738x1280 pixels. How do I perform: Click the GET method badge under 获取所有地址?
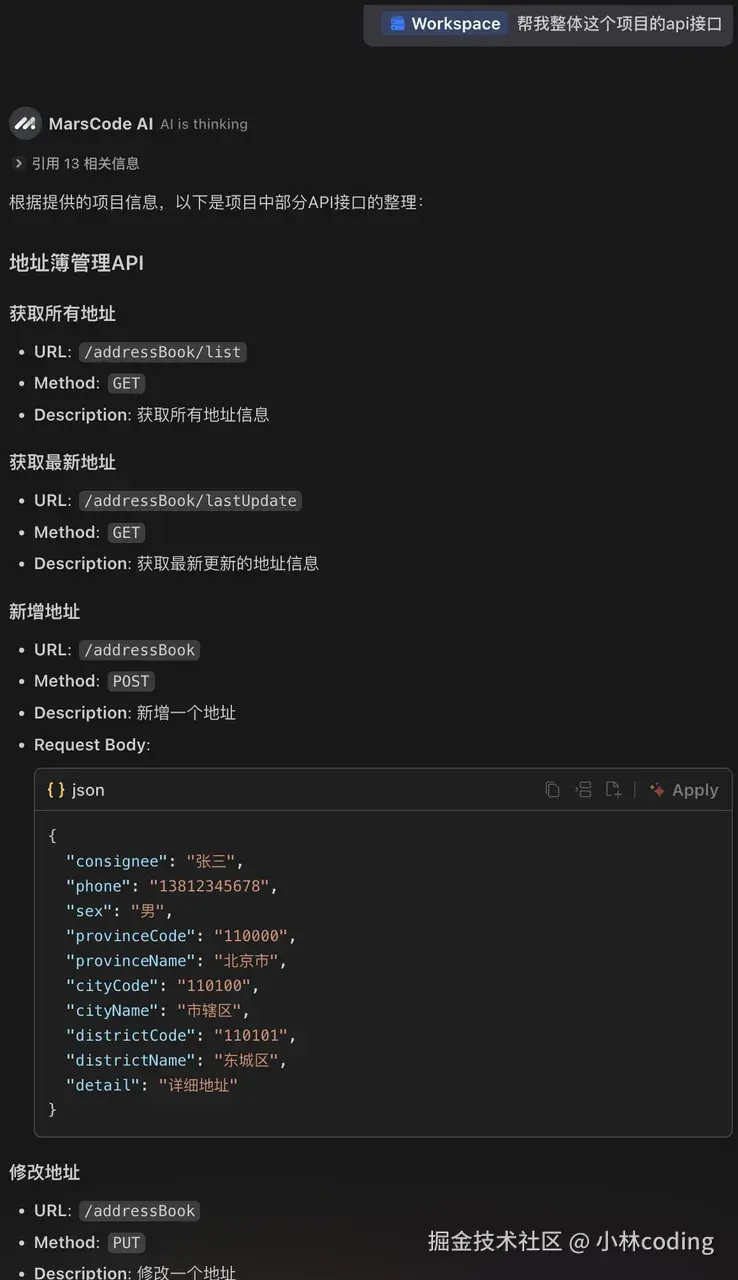point(126,383)
